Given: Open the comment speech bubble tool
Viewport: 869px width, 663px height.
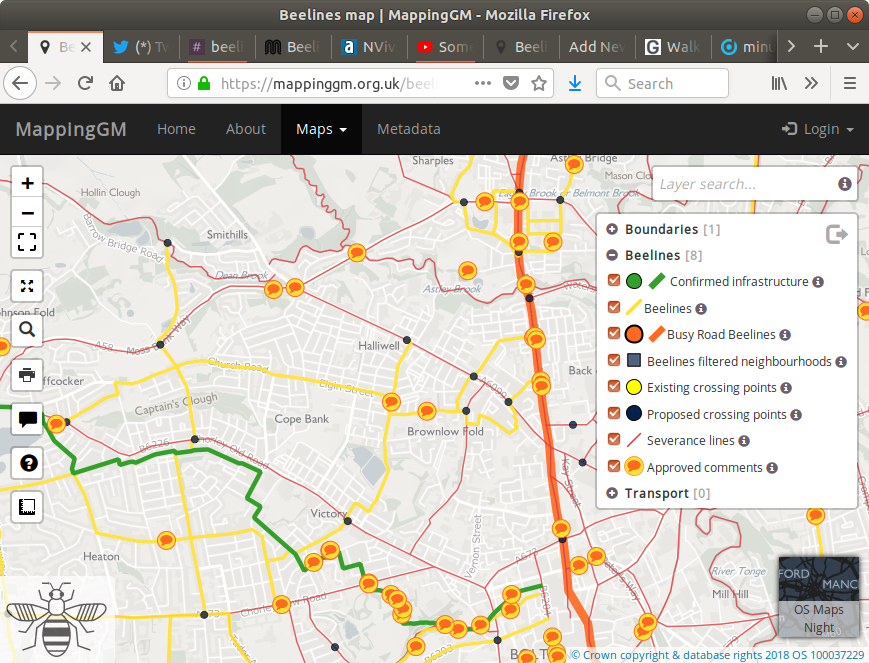Looking at the screenshot, I should (27, 420).
